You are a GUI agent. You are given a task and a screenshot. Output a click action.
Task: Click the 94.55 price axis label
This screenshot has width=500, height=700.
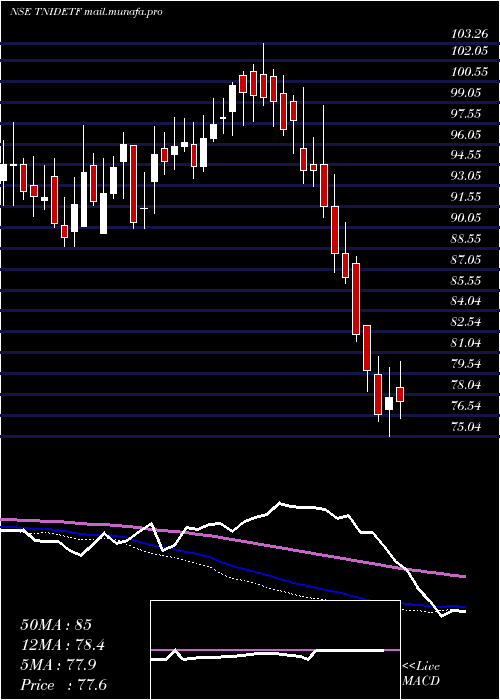click(x=467, y=155)
